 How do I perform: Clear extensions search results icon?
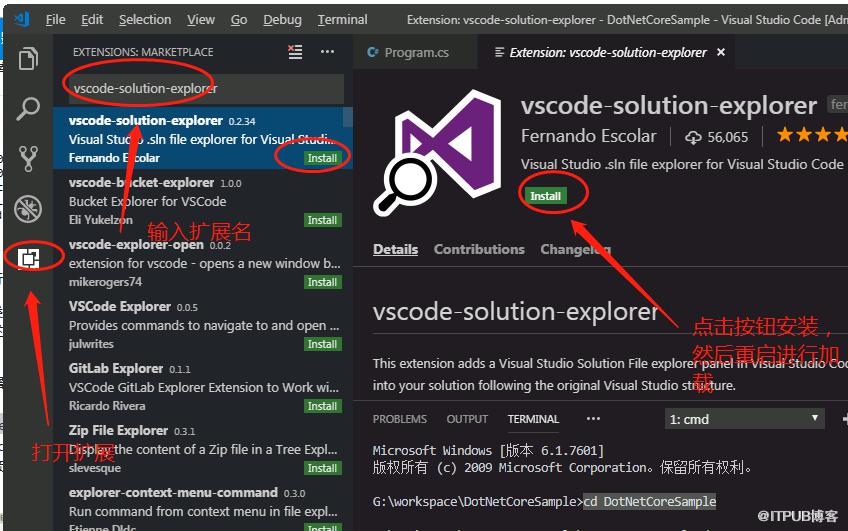click(295, 52)
